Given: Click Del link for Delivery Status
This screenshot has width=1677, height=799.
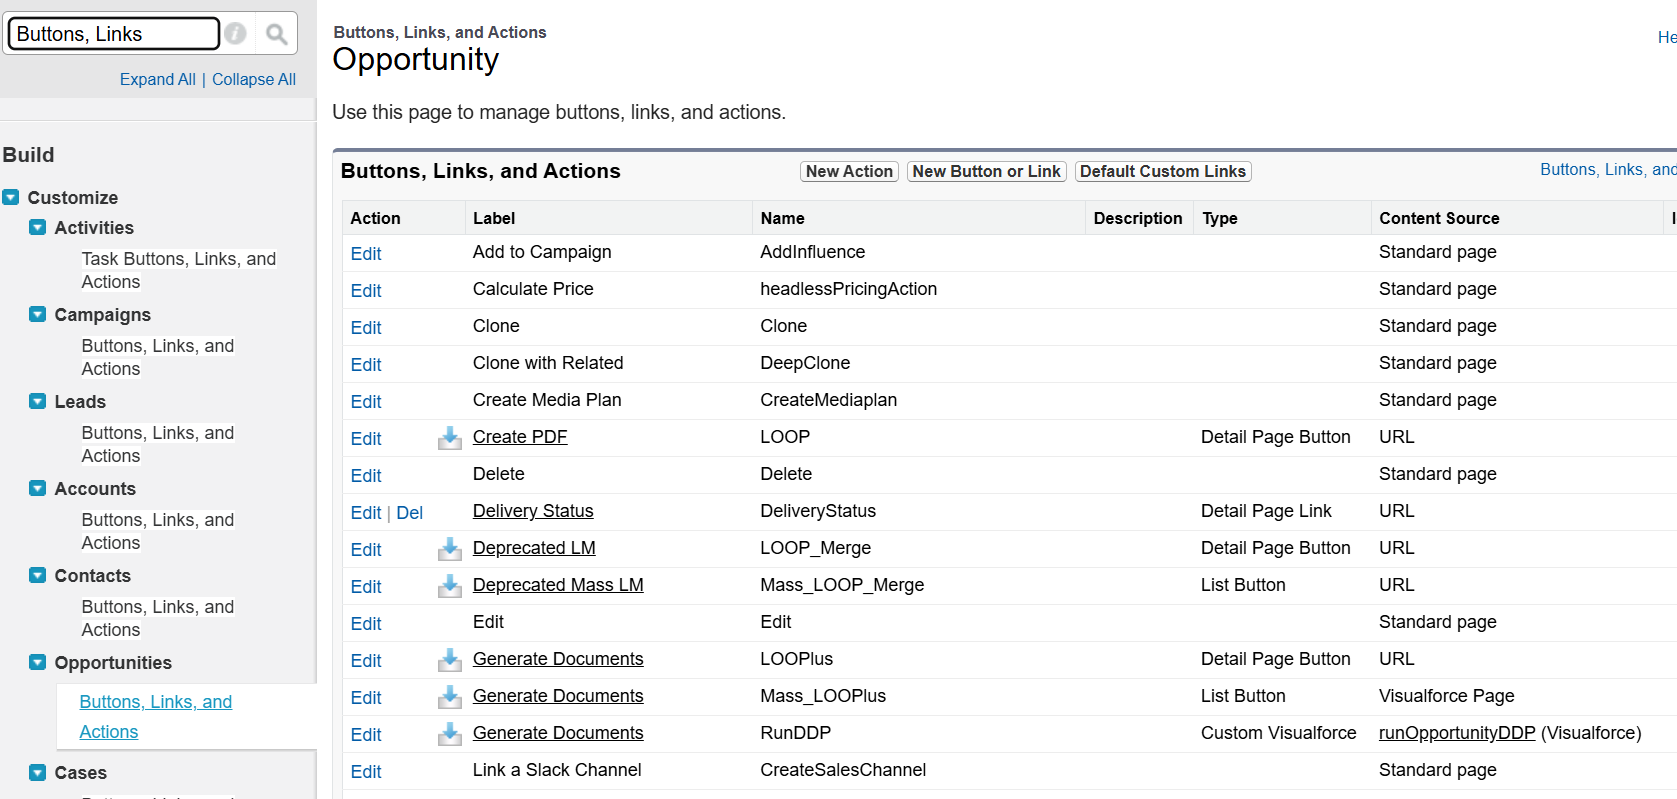Looking at the screenshot, I should (x=410, y=513).
